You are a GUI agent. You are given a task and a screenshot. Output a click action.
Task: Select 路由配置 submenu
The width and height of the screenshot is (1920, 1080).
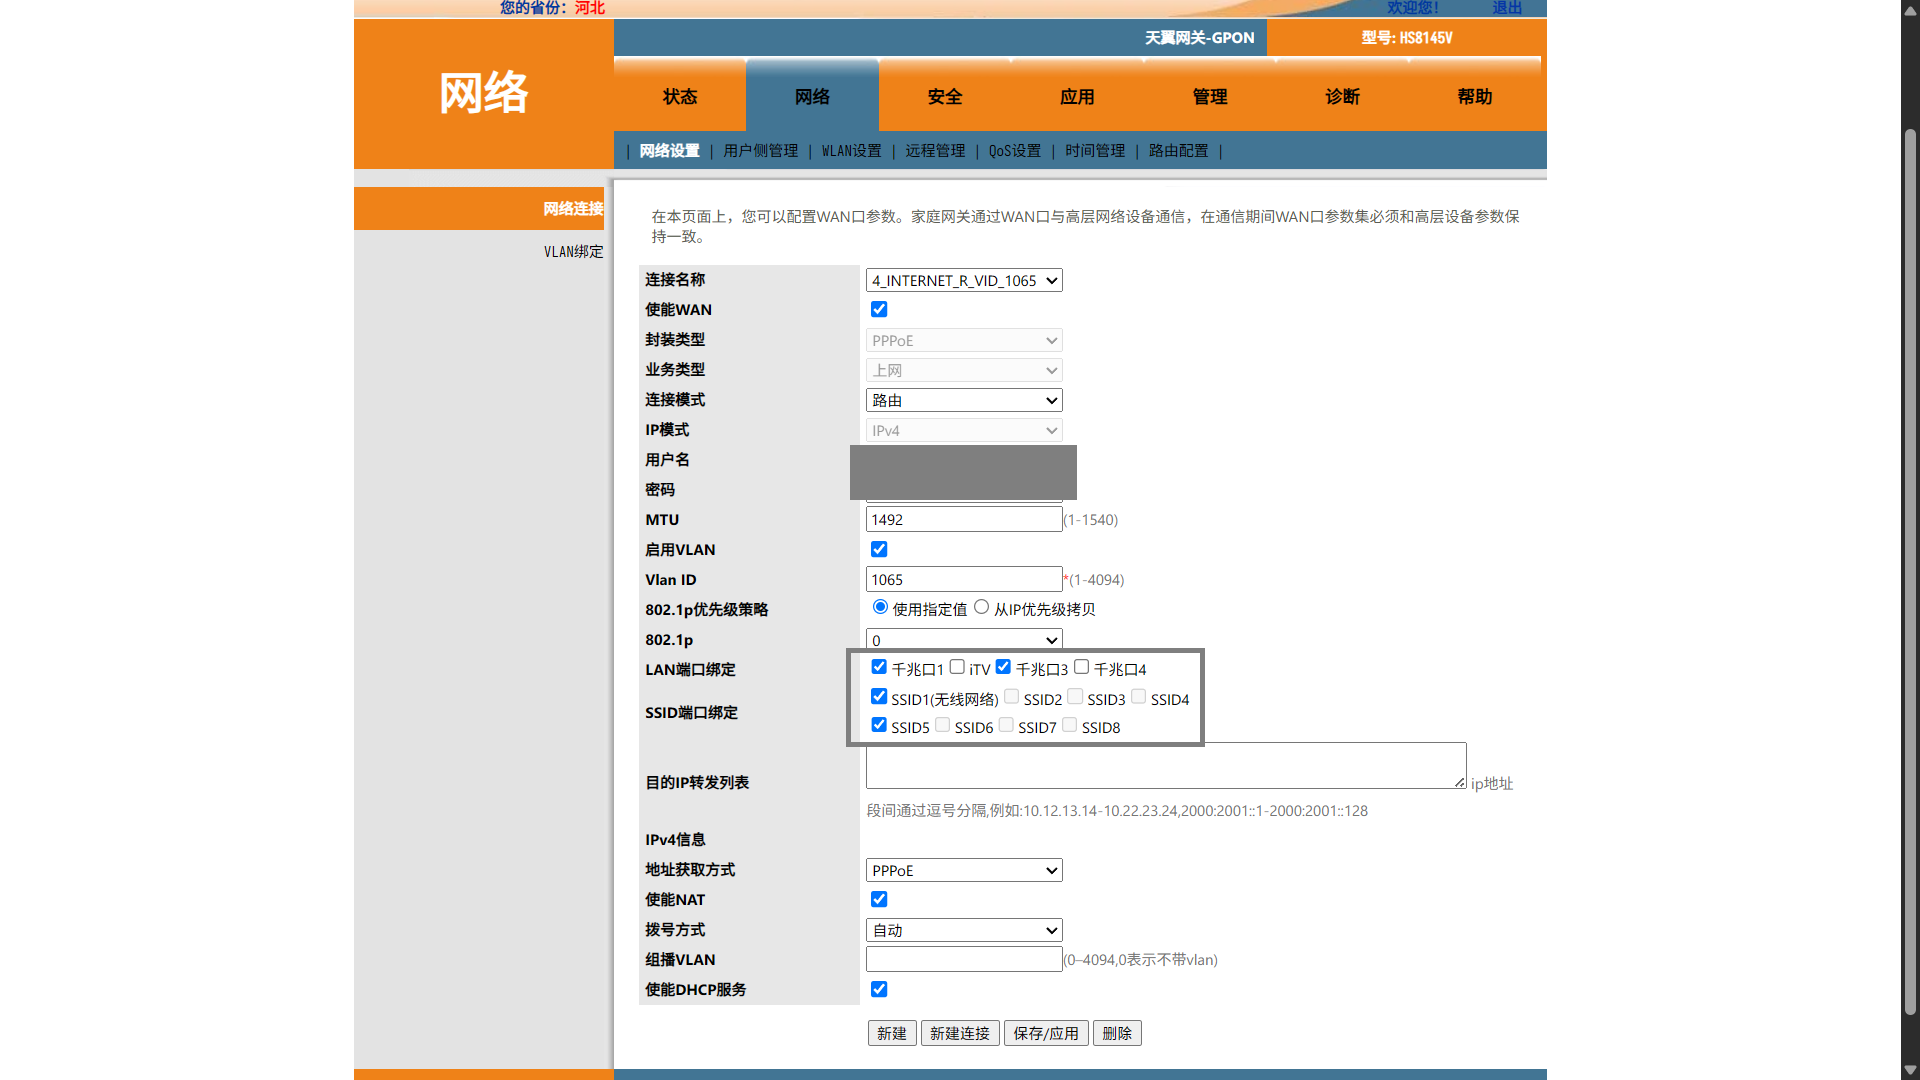[1178, 151]
